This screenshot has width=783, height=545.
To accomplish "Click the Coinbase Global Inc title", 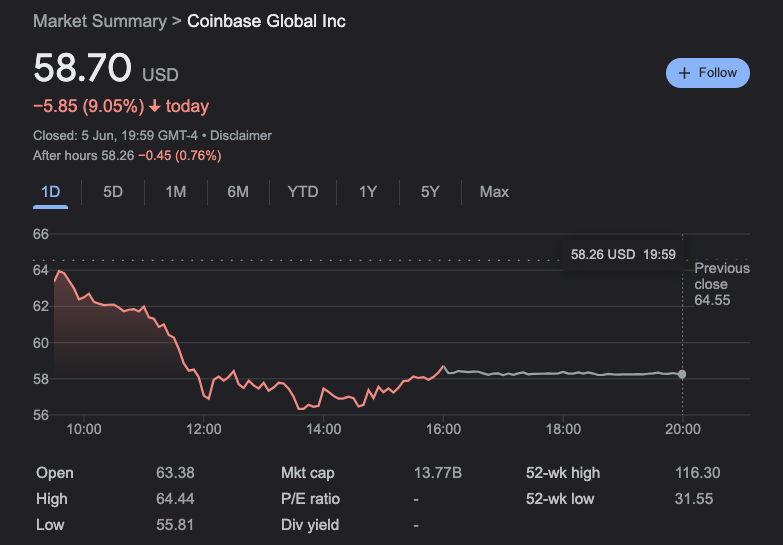I will pyautogui.click(x=266, y=21).
